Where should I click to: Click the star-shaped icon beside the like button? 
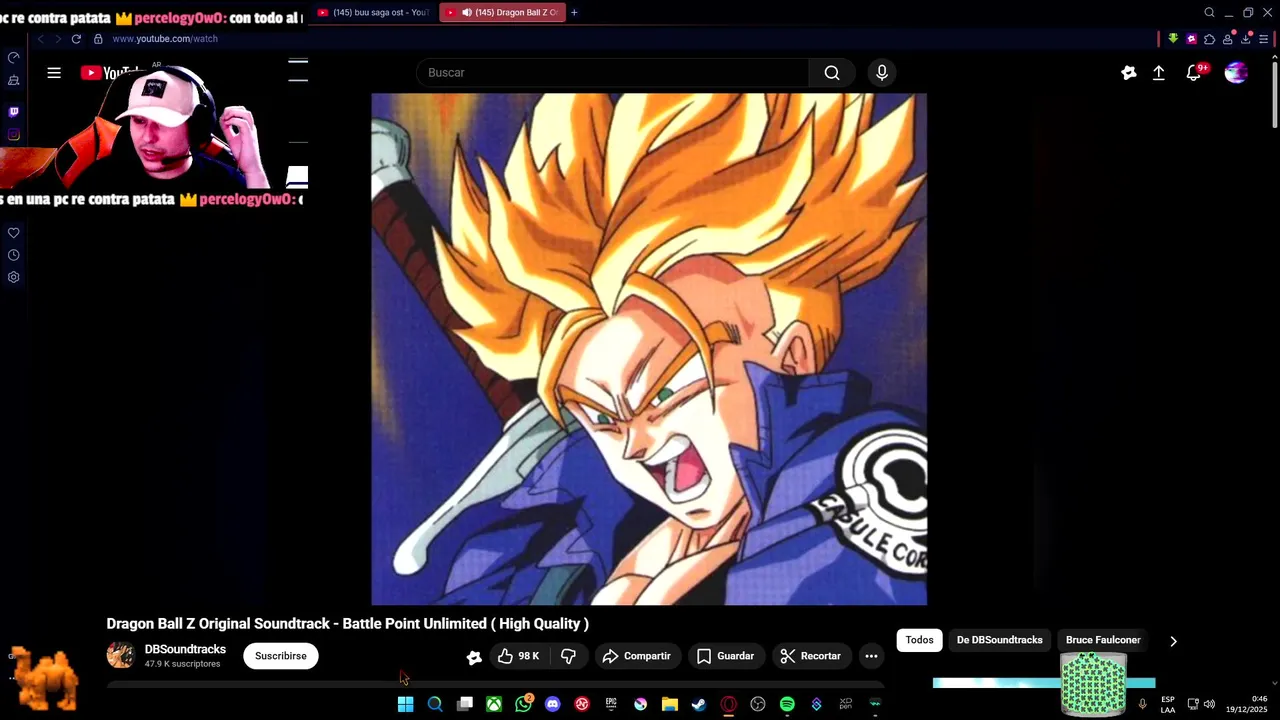click(474, 657)
